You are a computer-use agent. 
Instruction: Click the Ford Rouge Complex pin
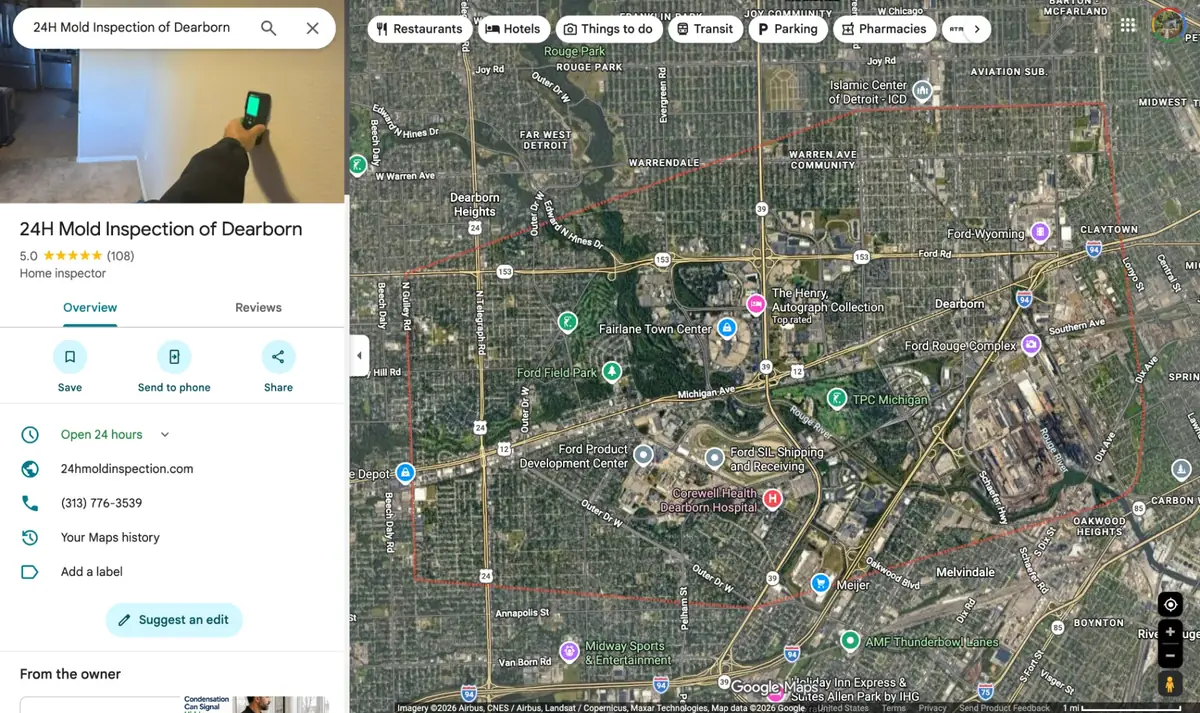(x=1031, y=345)
